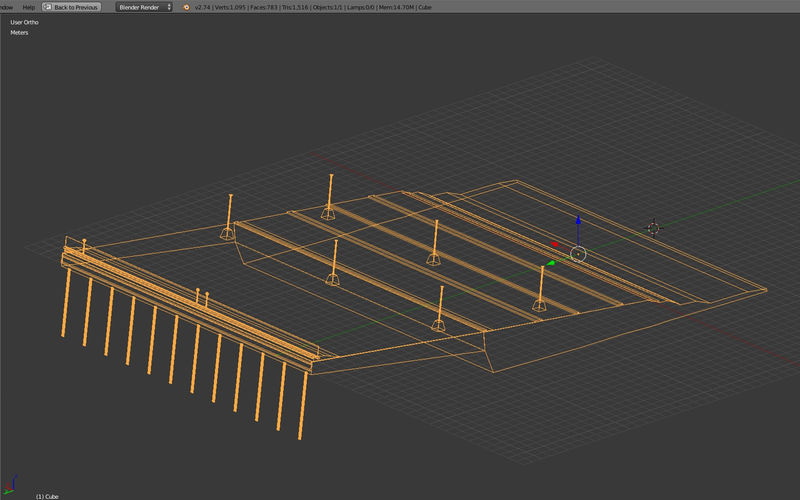This screenshot has height=500, width=800.
Task: Open the Help menu
Action: 28,7
